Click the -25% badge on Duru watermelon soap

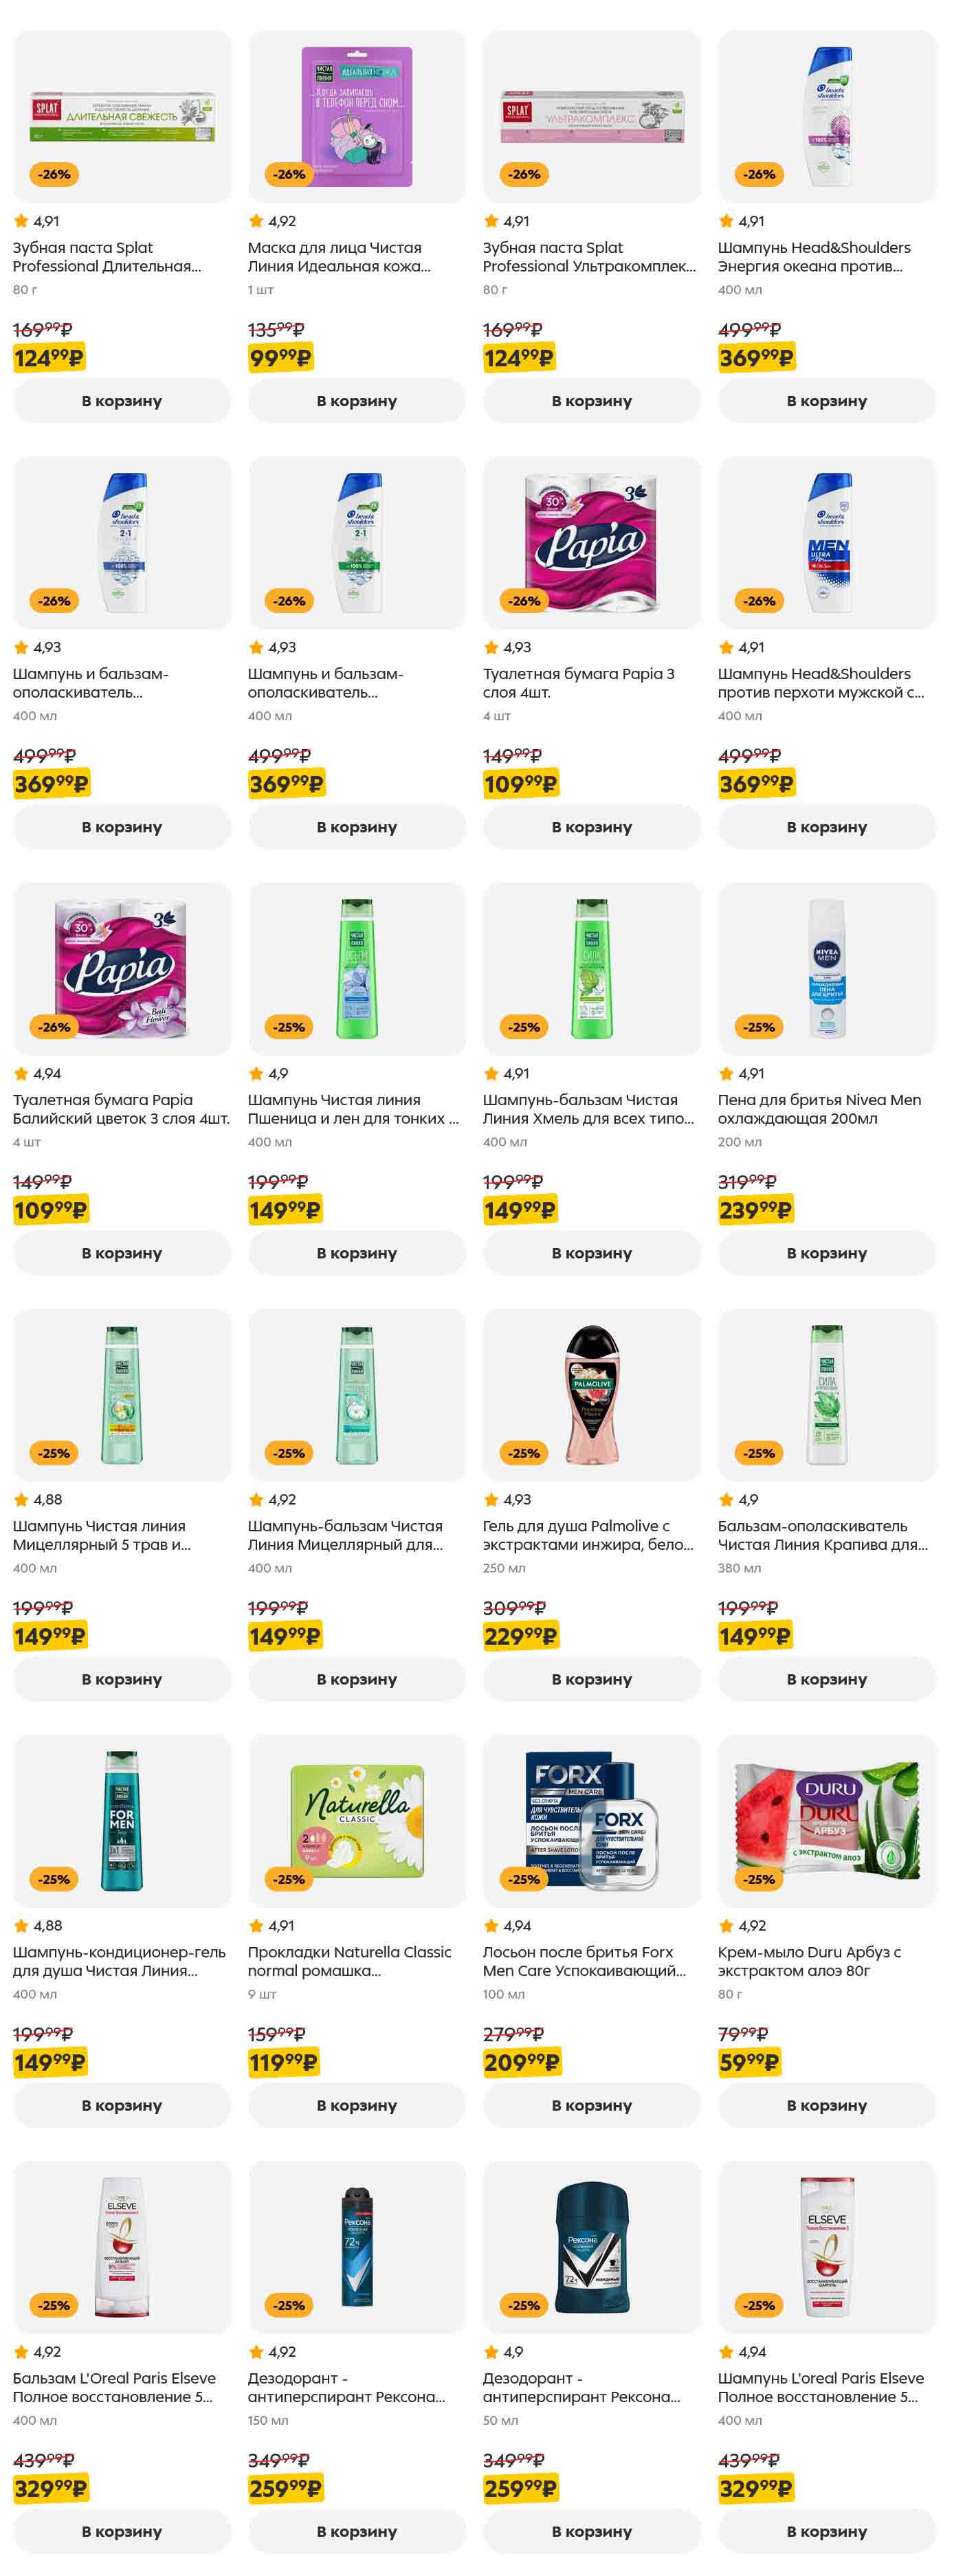[759, 1879]
